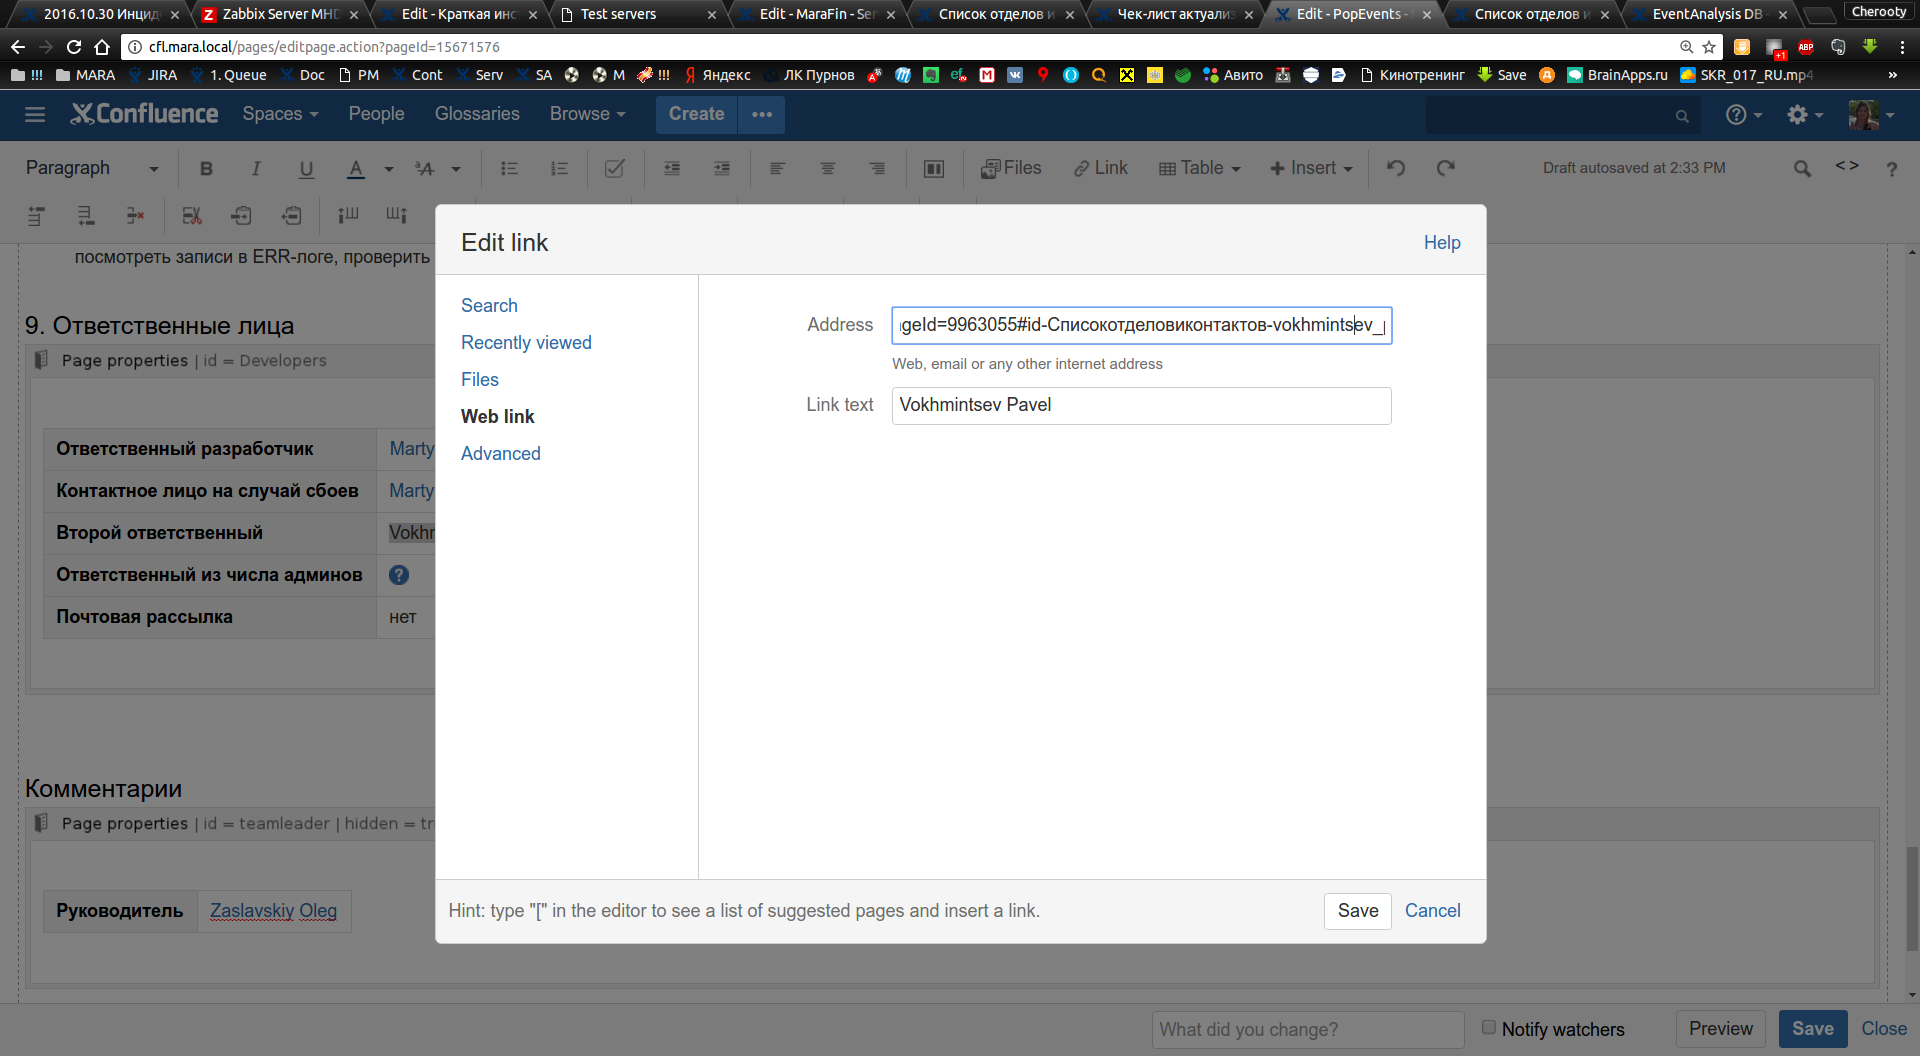
Task: Redo the last edit
Action: 1446,168
